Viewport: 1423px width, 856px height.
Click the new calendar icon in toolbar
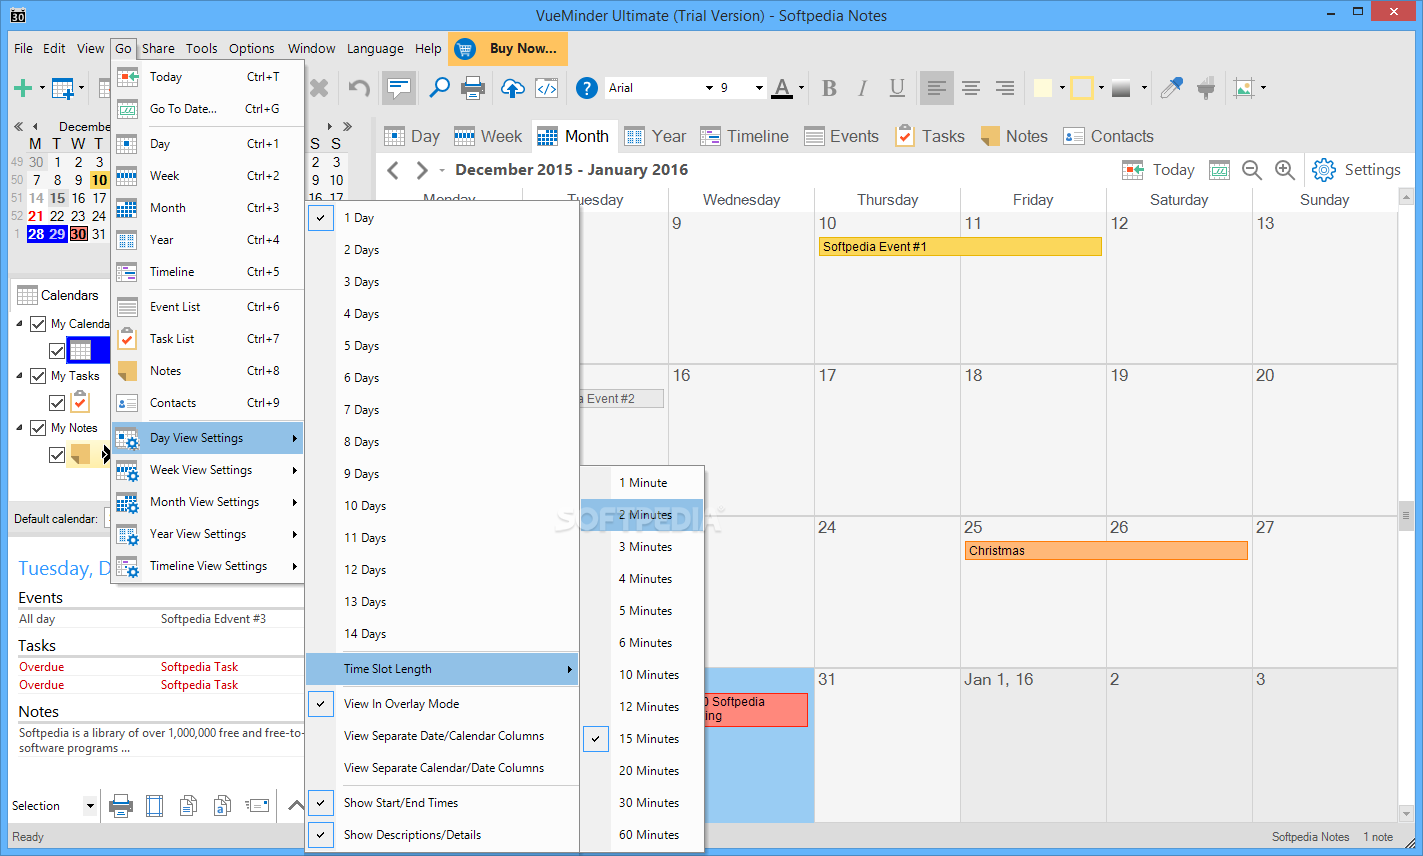click(63, 88)
